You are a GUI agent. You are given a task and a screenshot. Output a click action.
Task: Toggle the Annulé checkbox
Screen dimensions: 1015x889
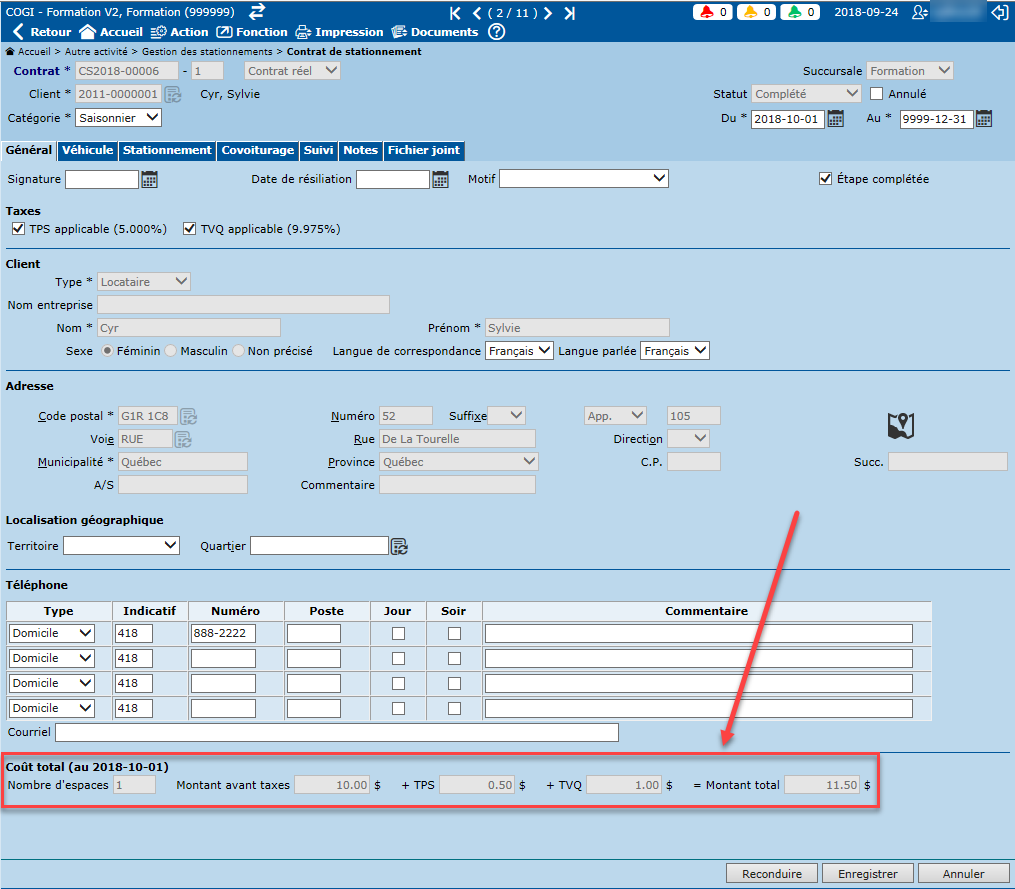tap(877, 94)
